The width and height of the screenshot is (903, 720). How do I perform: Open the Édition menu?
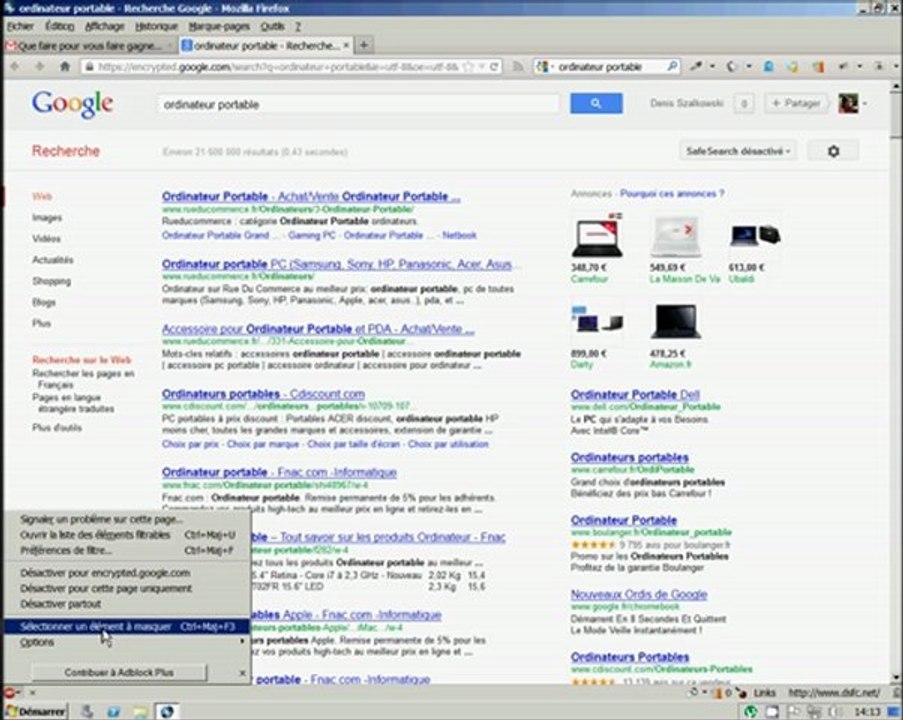[x=59, y=26]
